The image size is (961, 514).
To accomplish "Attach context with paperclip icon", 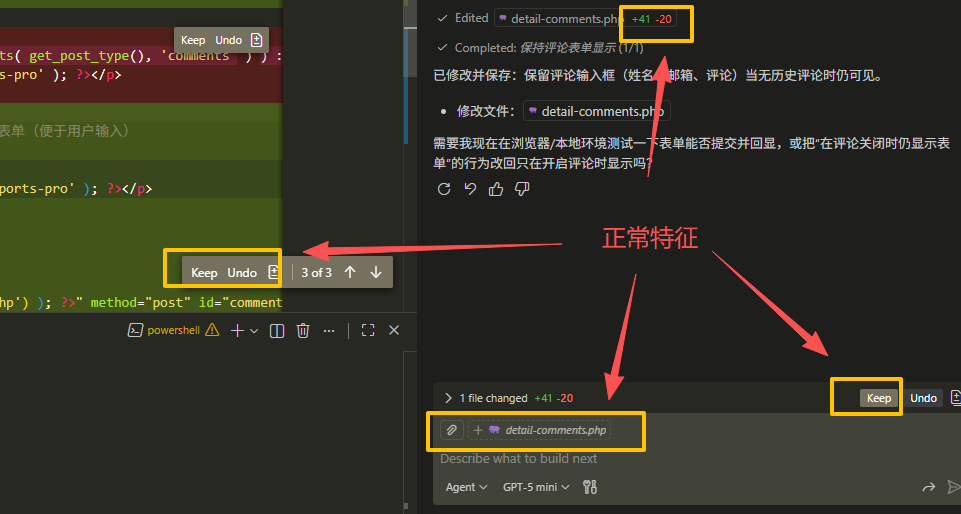I will click(452, 430).
